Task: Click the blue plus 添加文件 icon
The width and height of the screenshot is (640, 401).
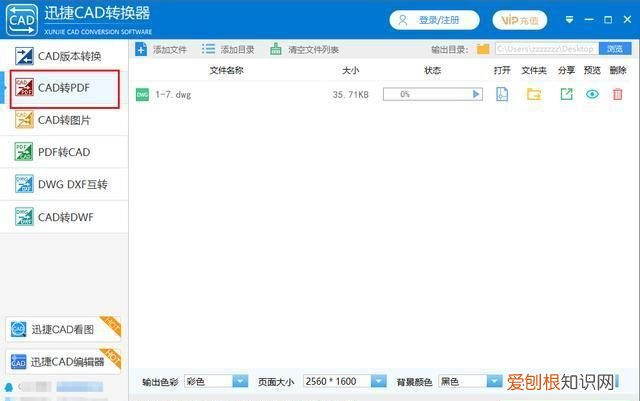Action: click(x=141, y=49)
